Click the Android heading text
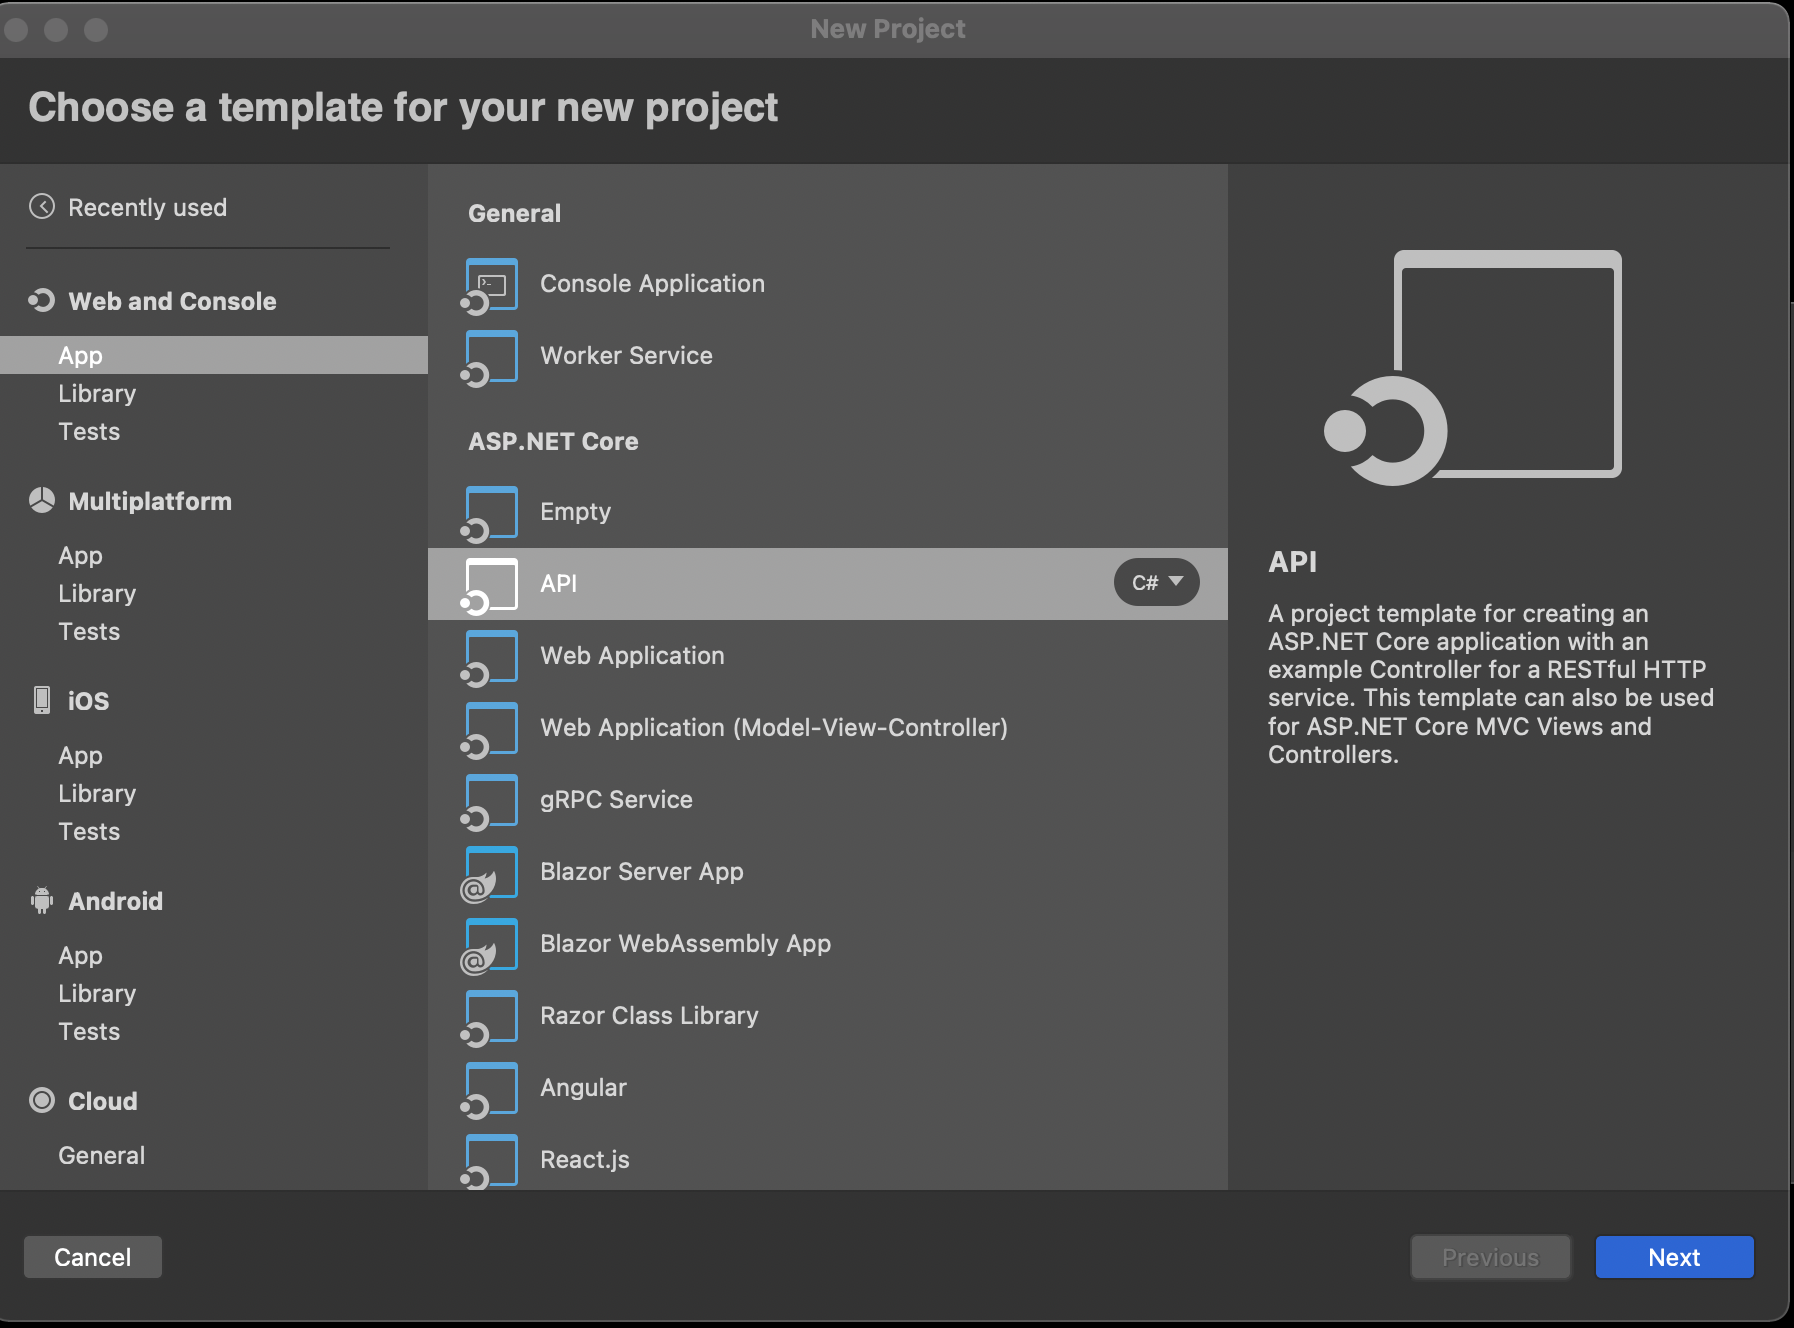1794x1328 pixels. tap(115, 901)
